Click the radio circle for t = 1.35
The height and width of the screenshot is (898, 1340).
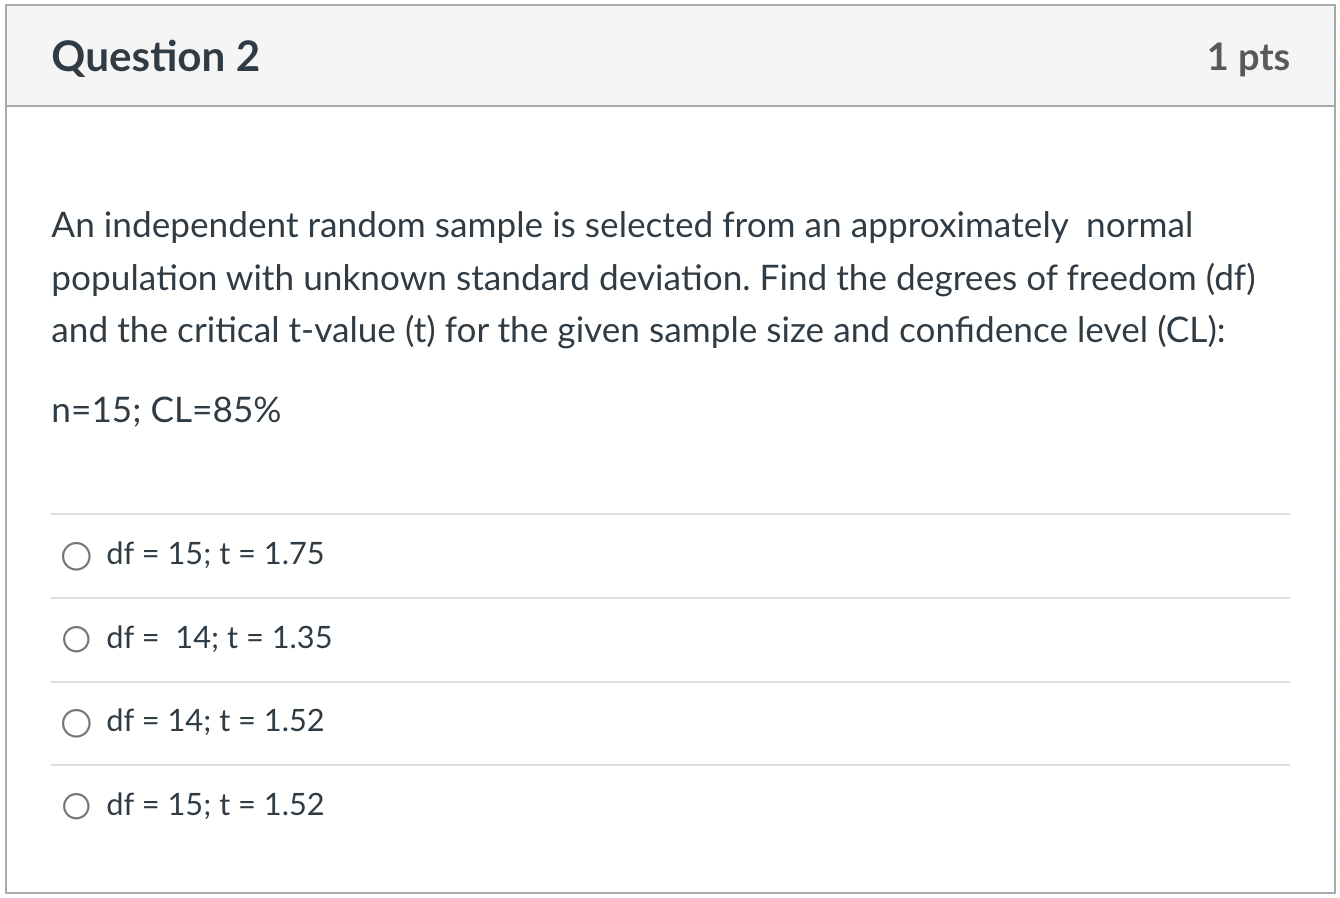click(x=76, y=639)
